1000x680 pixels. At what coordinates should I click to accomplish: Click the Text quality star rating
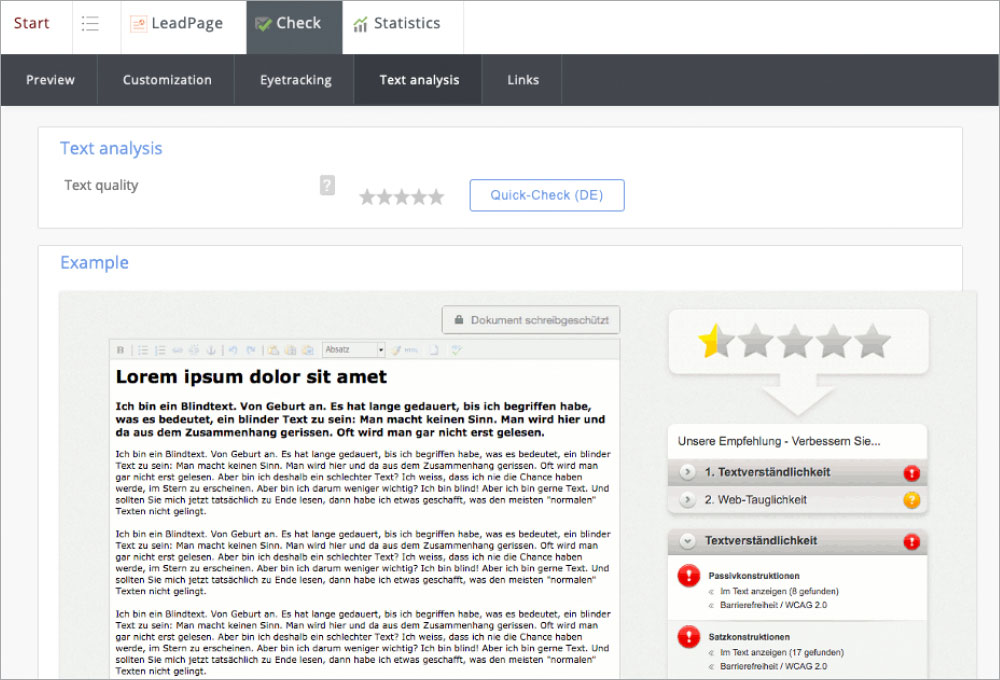pos(401,197)
